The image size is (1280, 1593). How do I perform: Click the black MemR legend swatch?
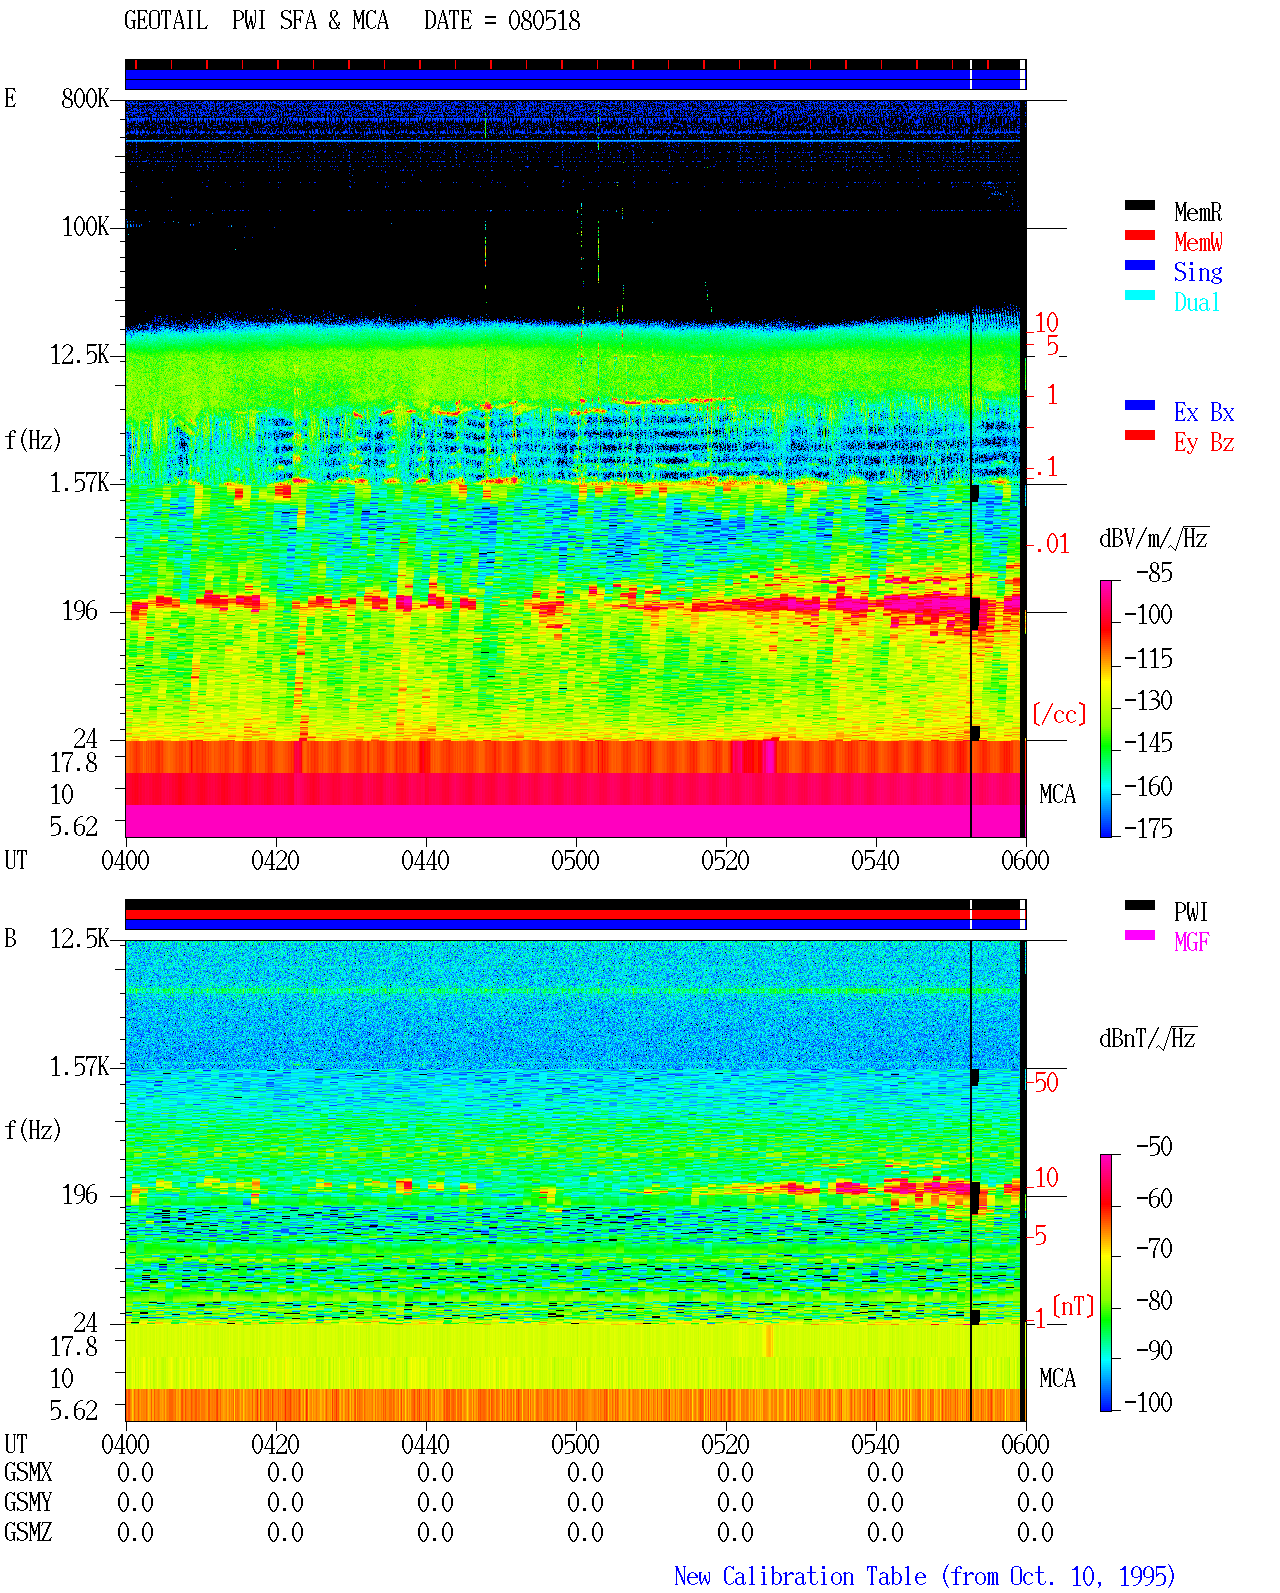pyautogui.click(x=1140, y=206)
